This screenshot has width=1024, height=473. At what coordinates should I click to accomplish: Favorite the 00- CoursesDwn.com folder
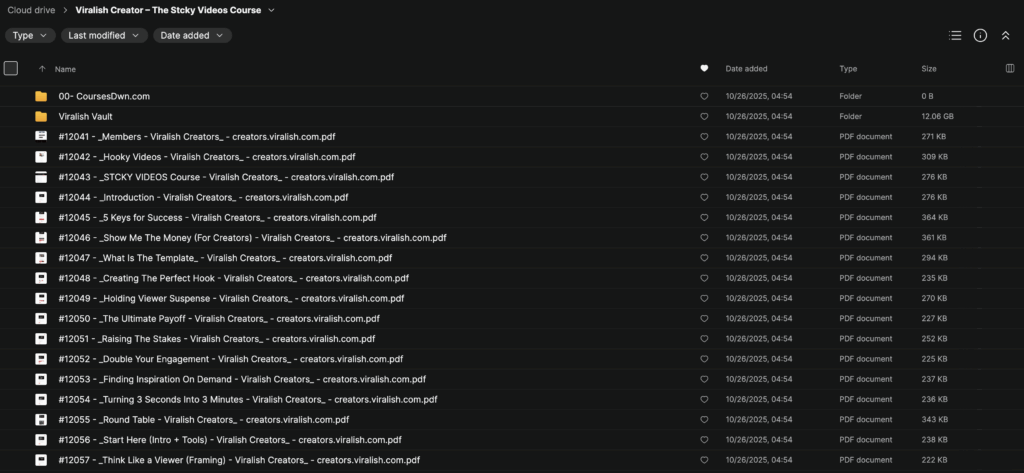click(704, 96)
